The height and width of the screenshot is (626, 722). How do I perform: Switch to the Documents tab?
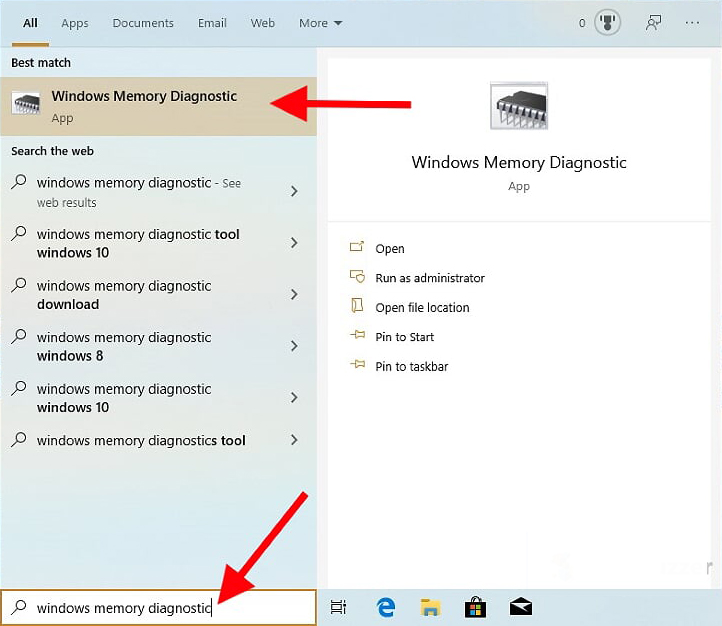coord(143,23)
